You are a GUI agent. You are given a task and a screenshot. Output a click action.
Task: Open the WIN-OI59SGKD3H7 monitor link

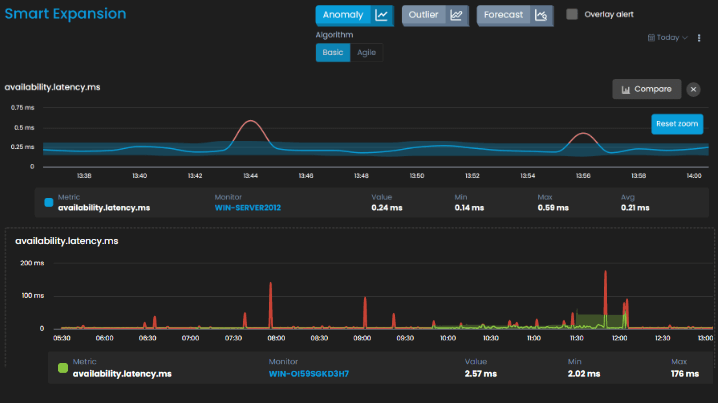309,373
